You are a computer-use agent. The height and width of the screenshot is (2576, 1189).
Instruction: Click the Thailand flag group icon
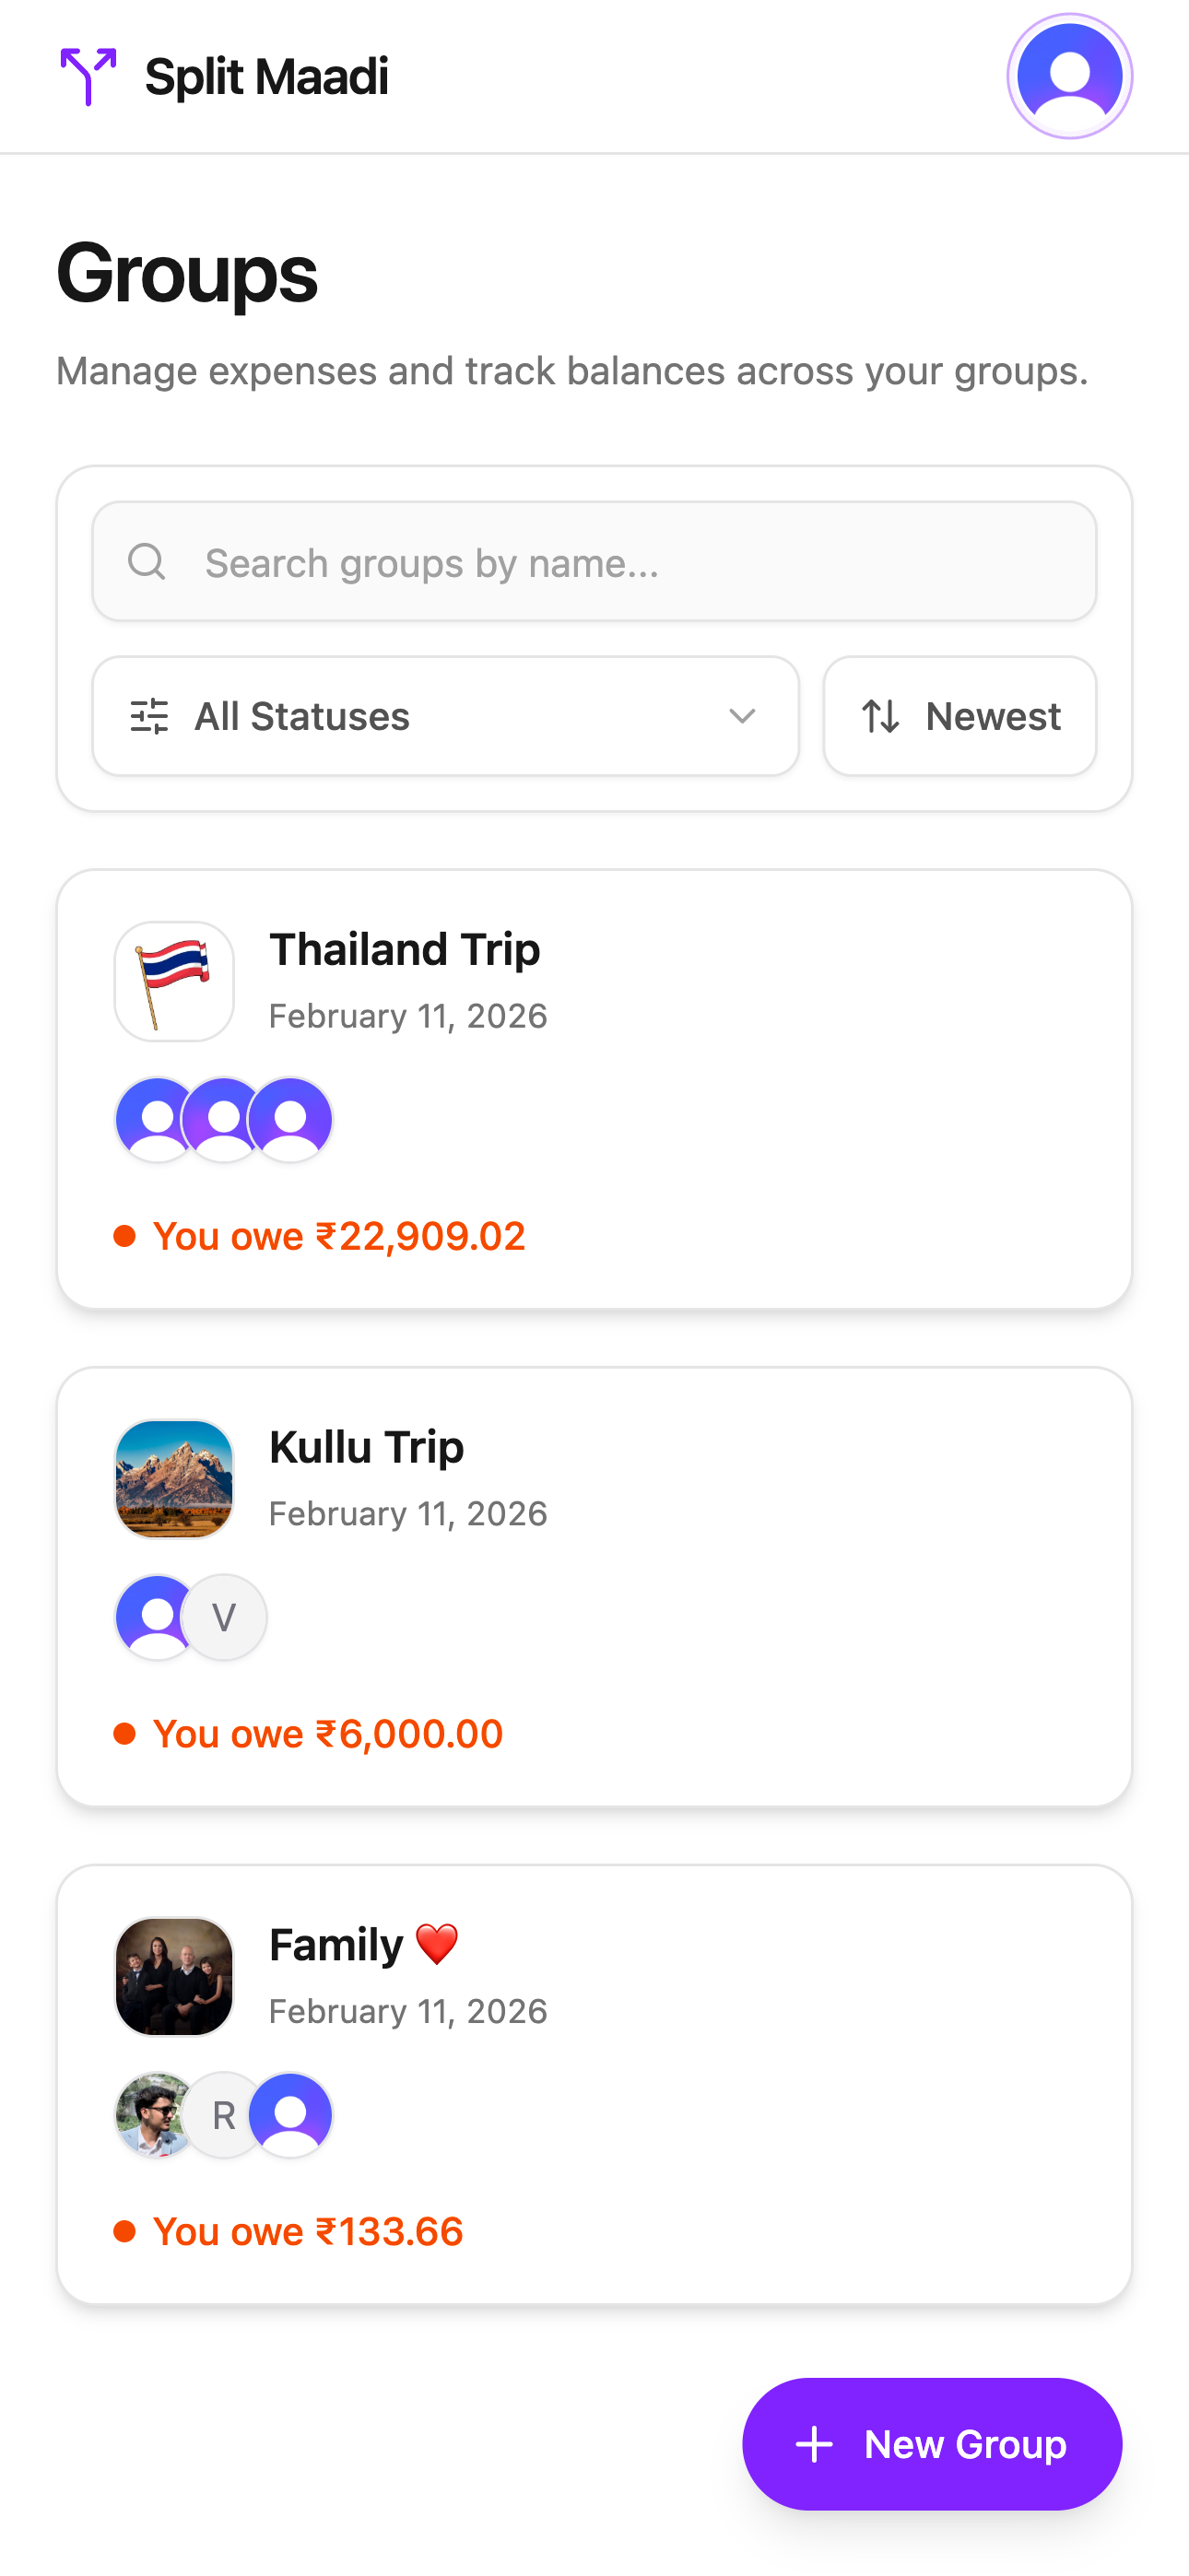[x=174, y=981]
